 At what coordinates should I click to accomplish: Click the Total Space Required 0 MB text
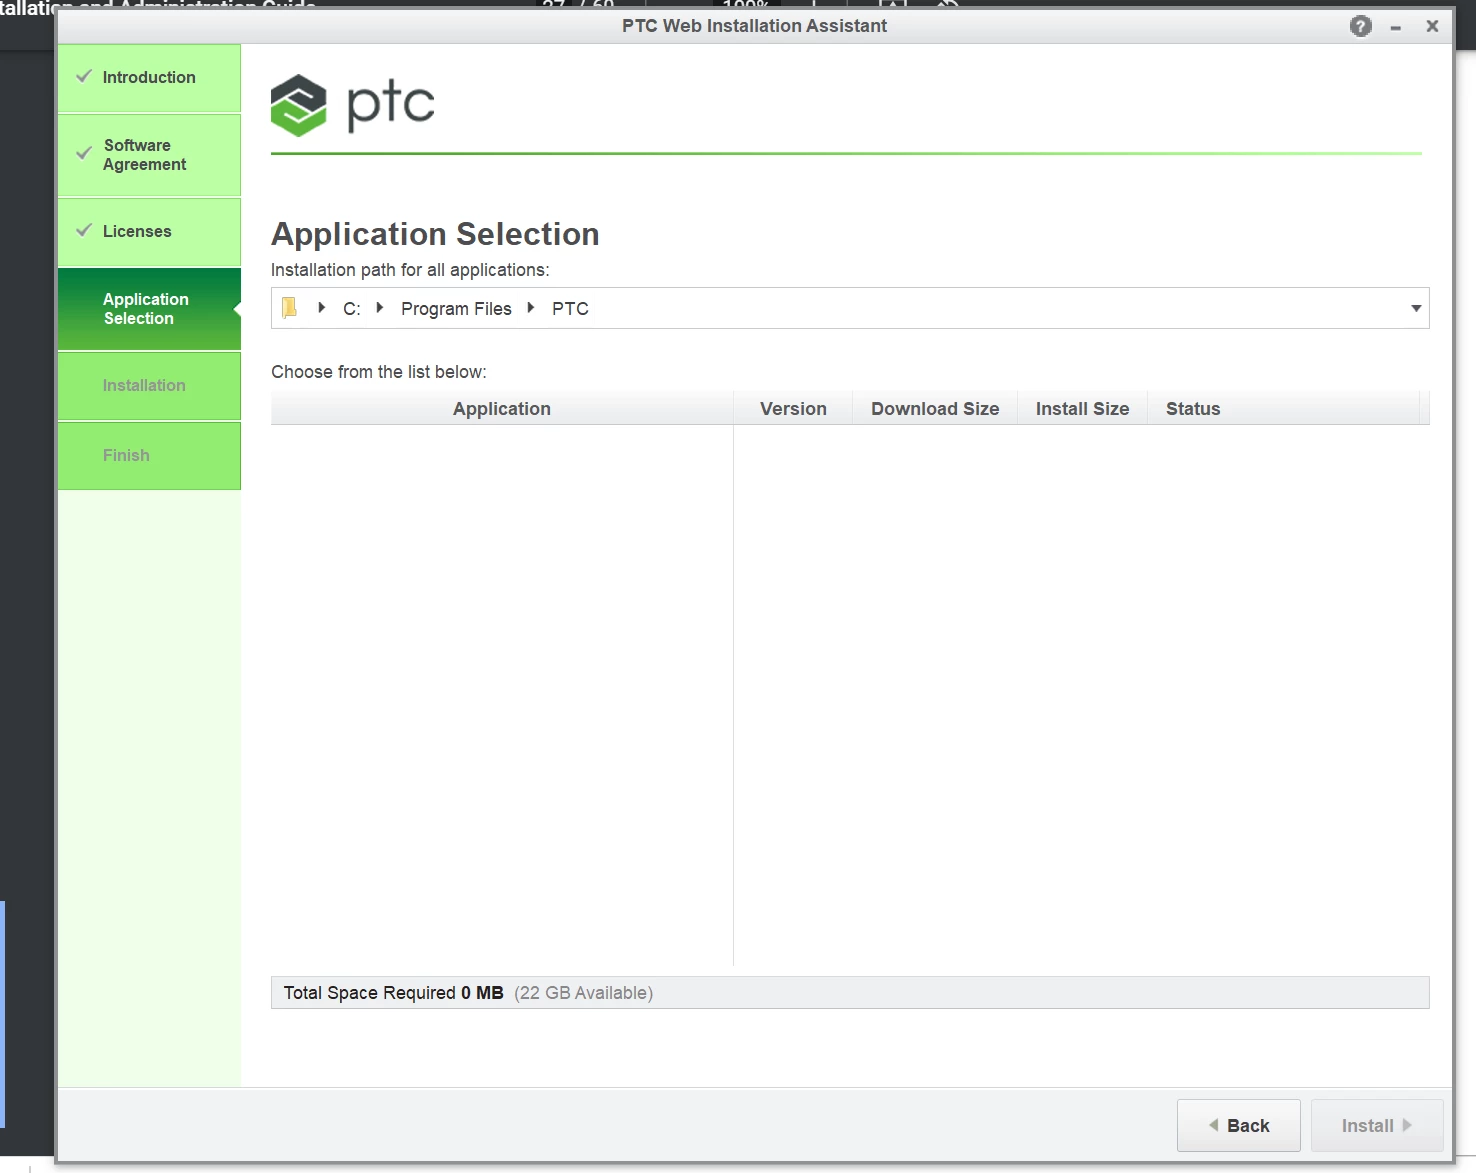393,993
